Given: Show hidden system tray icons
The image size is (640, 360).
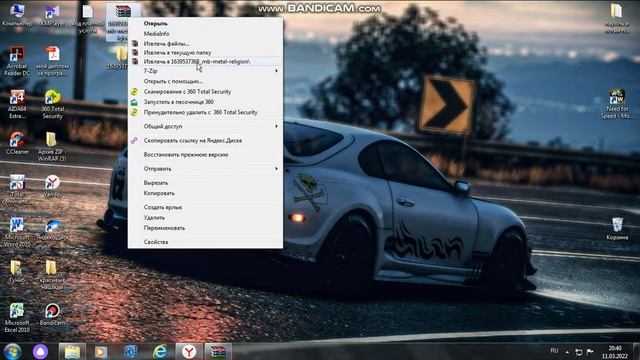Looking at the screenshot, I should click(x=567, y=351).
